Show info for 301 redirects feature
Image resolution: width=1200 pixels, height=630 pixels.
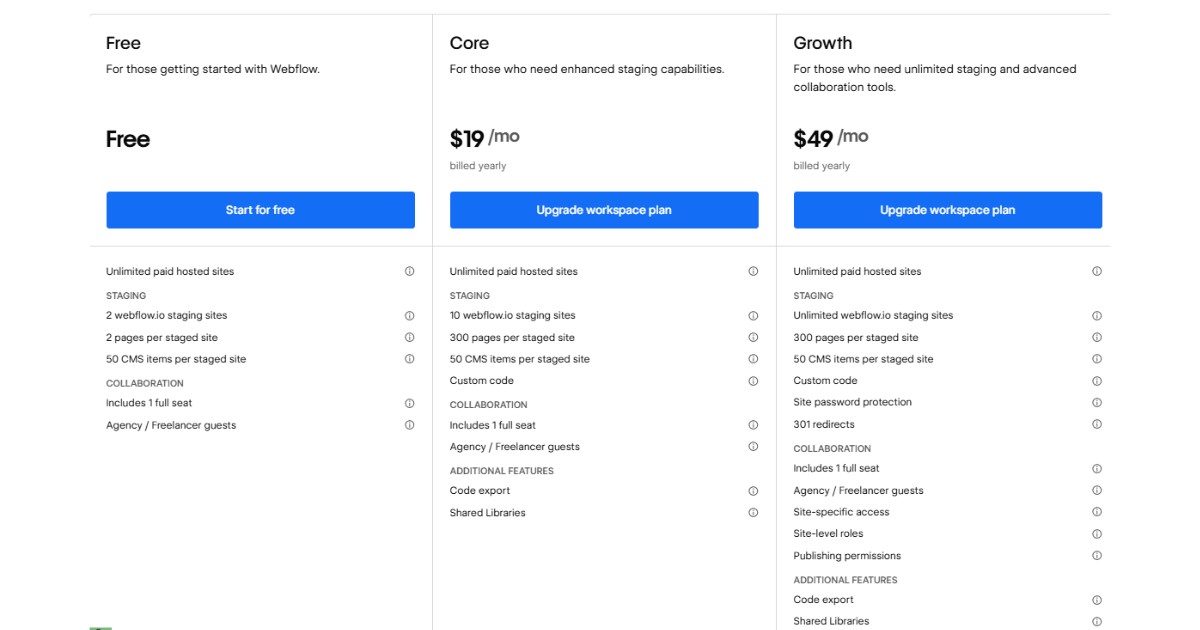1097,425
